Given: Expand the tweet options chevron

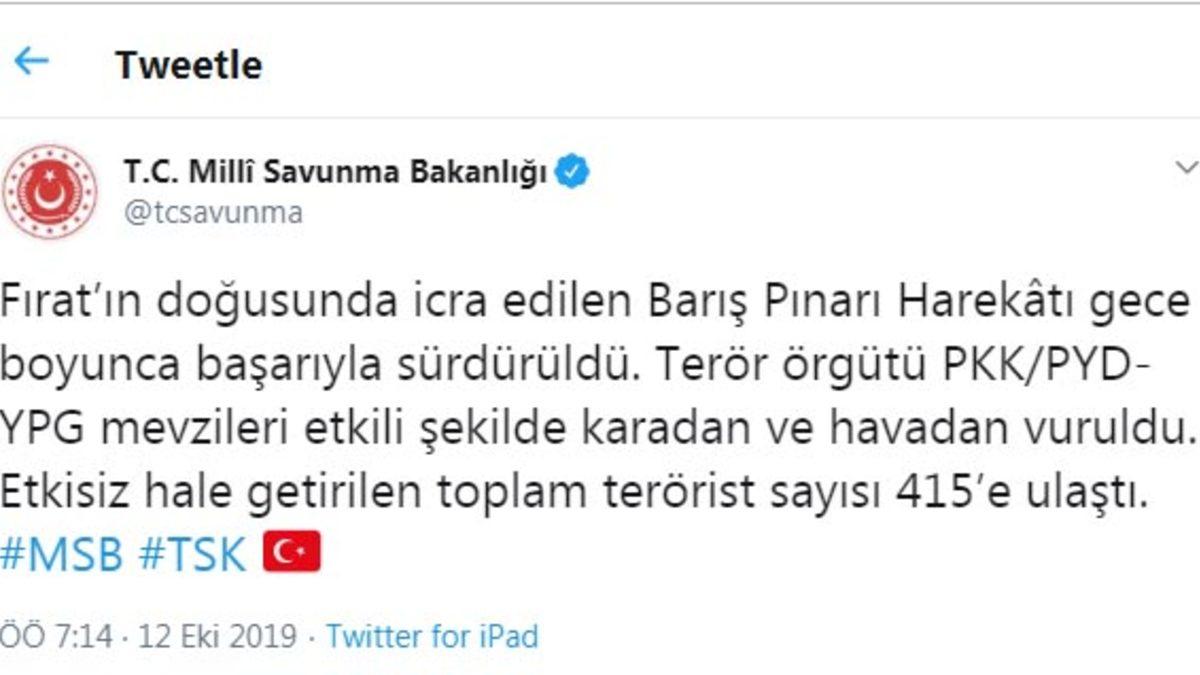Looking at the screenshot, I should tap(1186, 167).
